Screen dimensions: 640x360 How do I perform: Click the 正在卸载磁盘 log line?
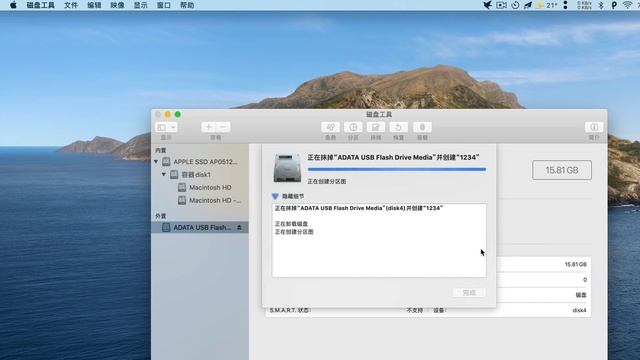pos(291,224)
